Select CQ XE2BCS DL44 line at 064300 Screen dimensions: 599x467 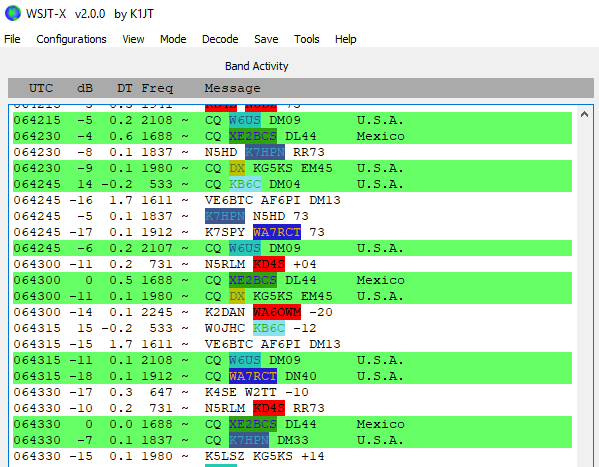(x=292, y=280)
